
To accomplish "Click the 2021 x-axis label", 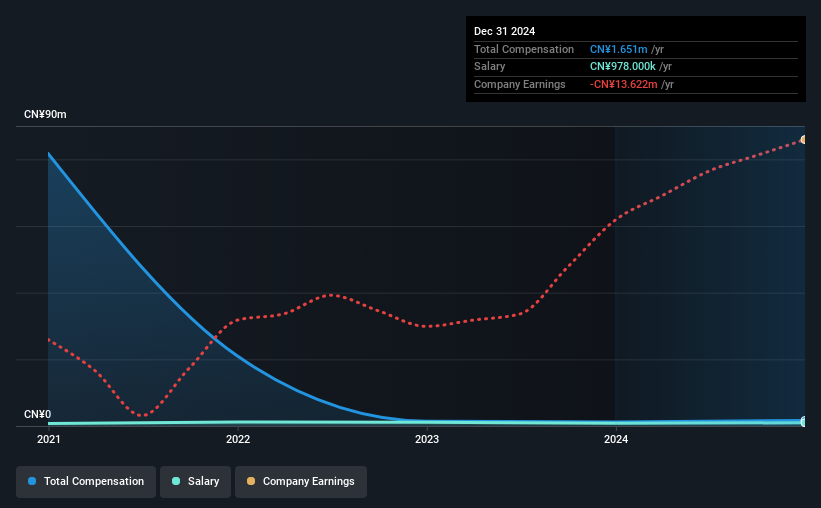I will [49, 439].
